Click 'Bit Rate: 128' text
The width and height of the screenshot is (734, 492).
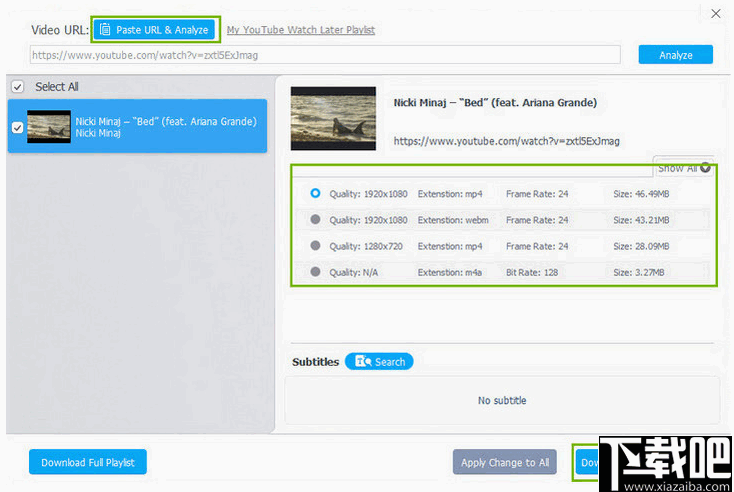coord(532,272)
